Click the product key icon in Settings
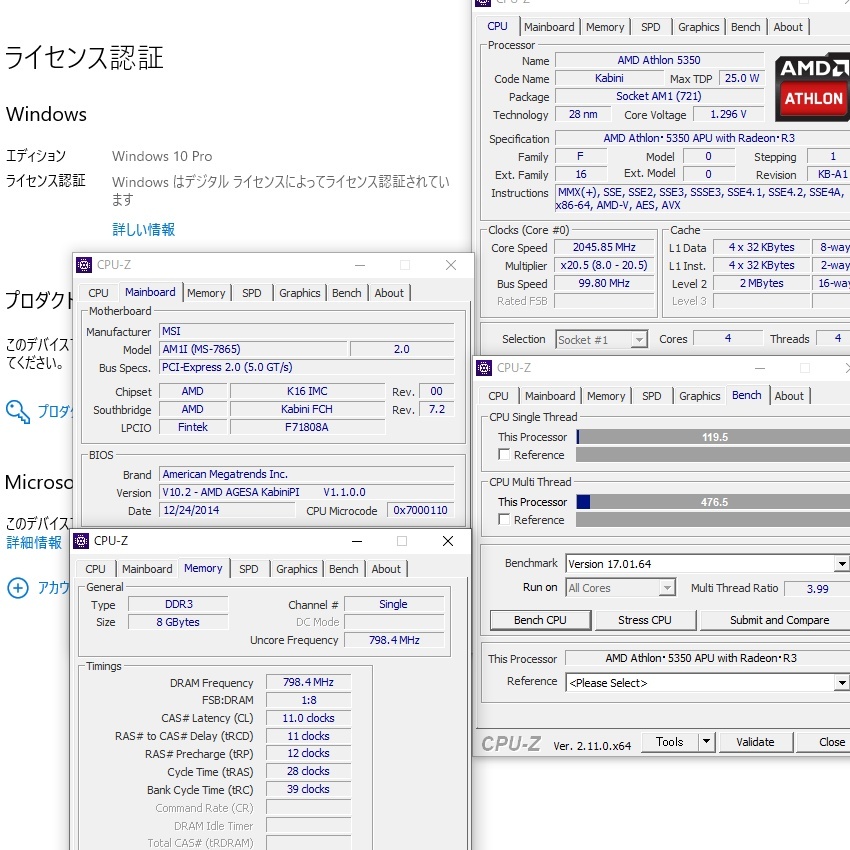 17,411
